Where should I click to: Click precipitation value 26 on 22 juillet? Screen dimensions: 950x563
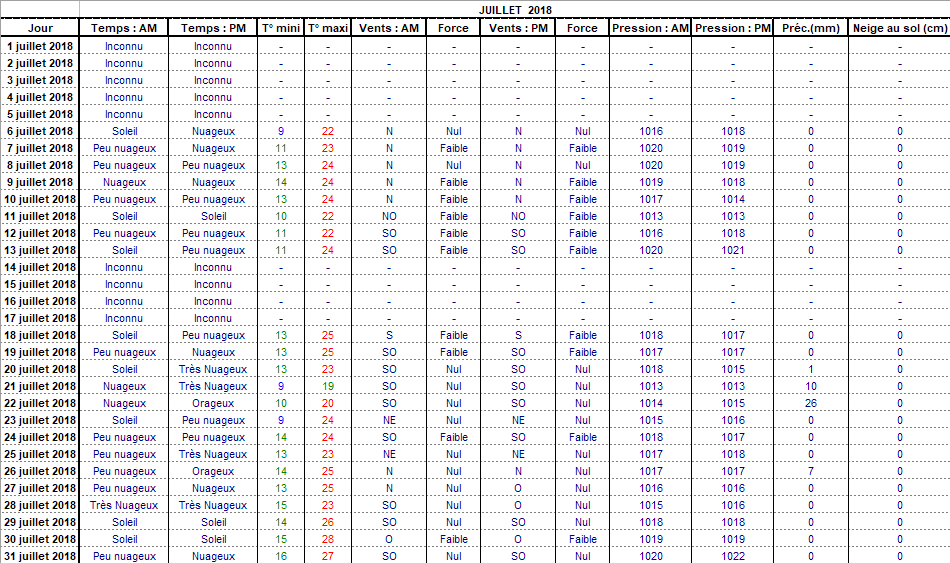click(x=811, y=403)
